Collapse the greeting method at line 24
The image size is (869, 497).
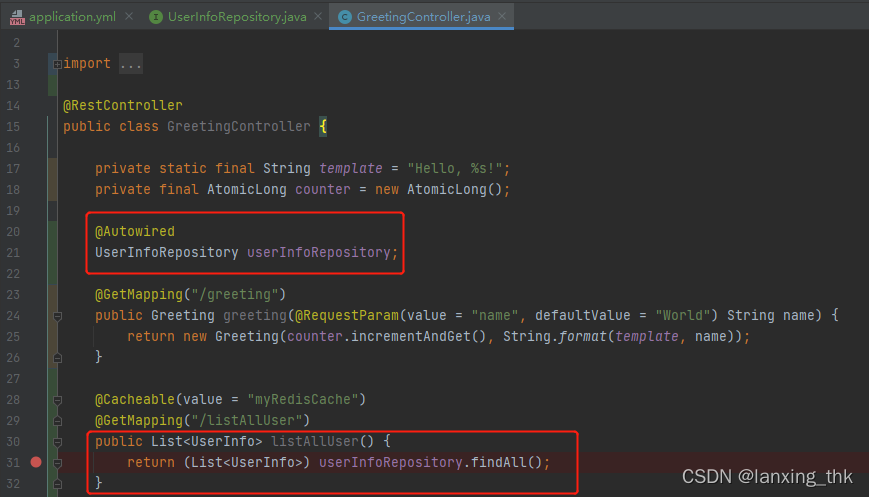57,316
